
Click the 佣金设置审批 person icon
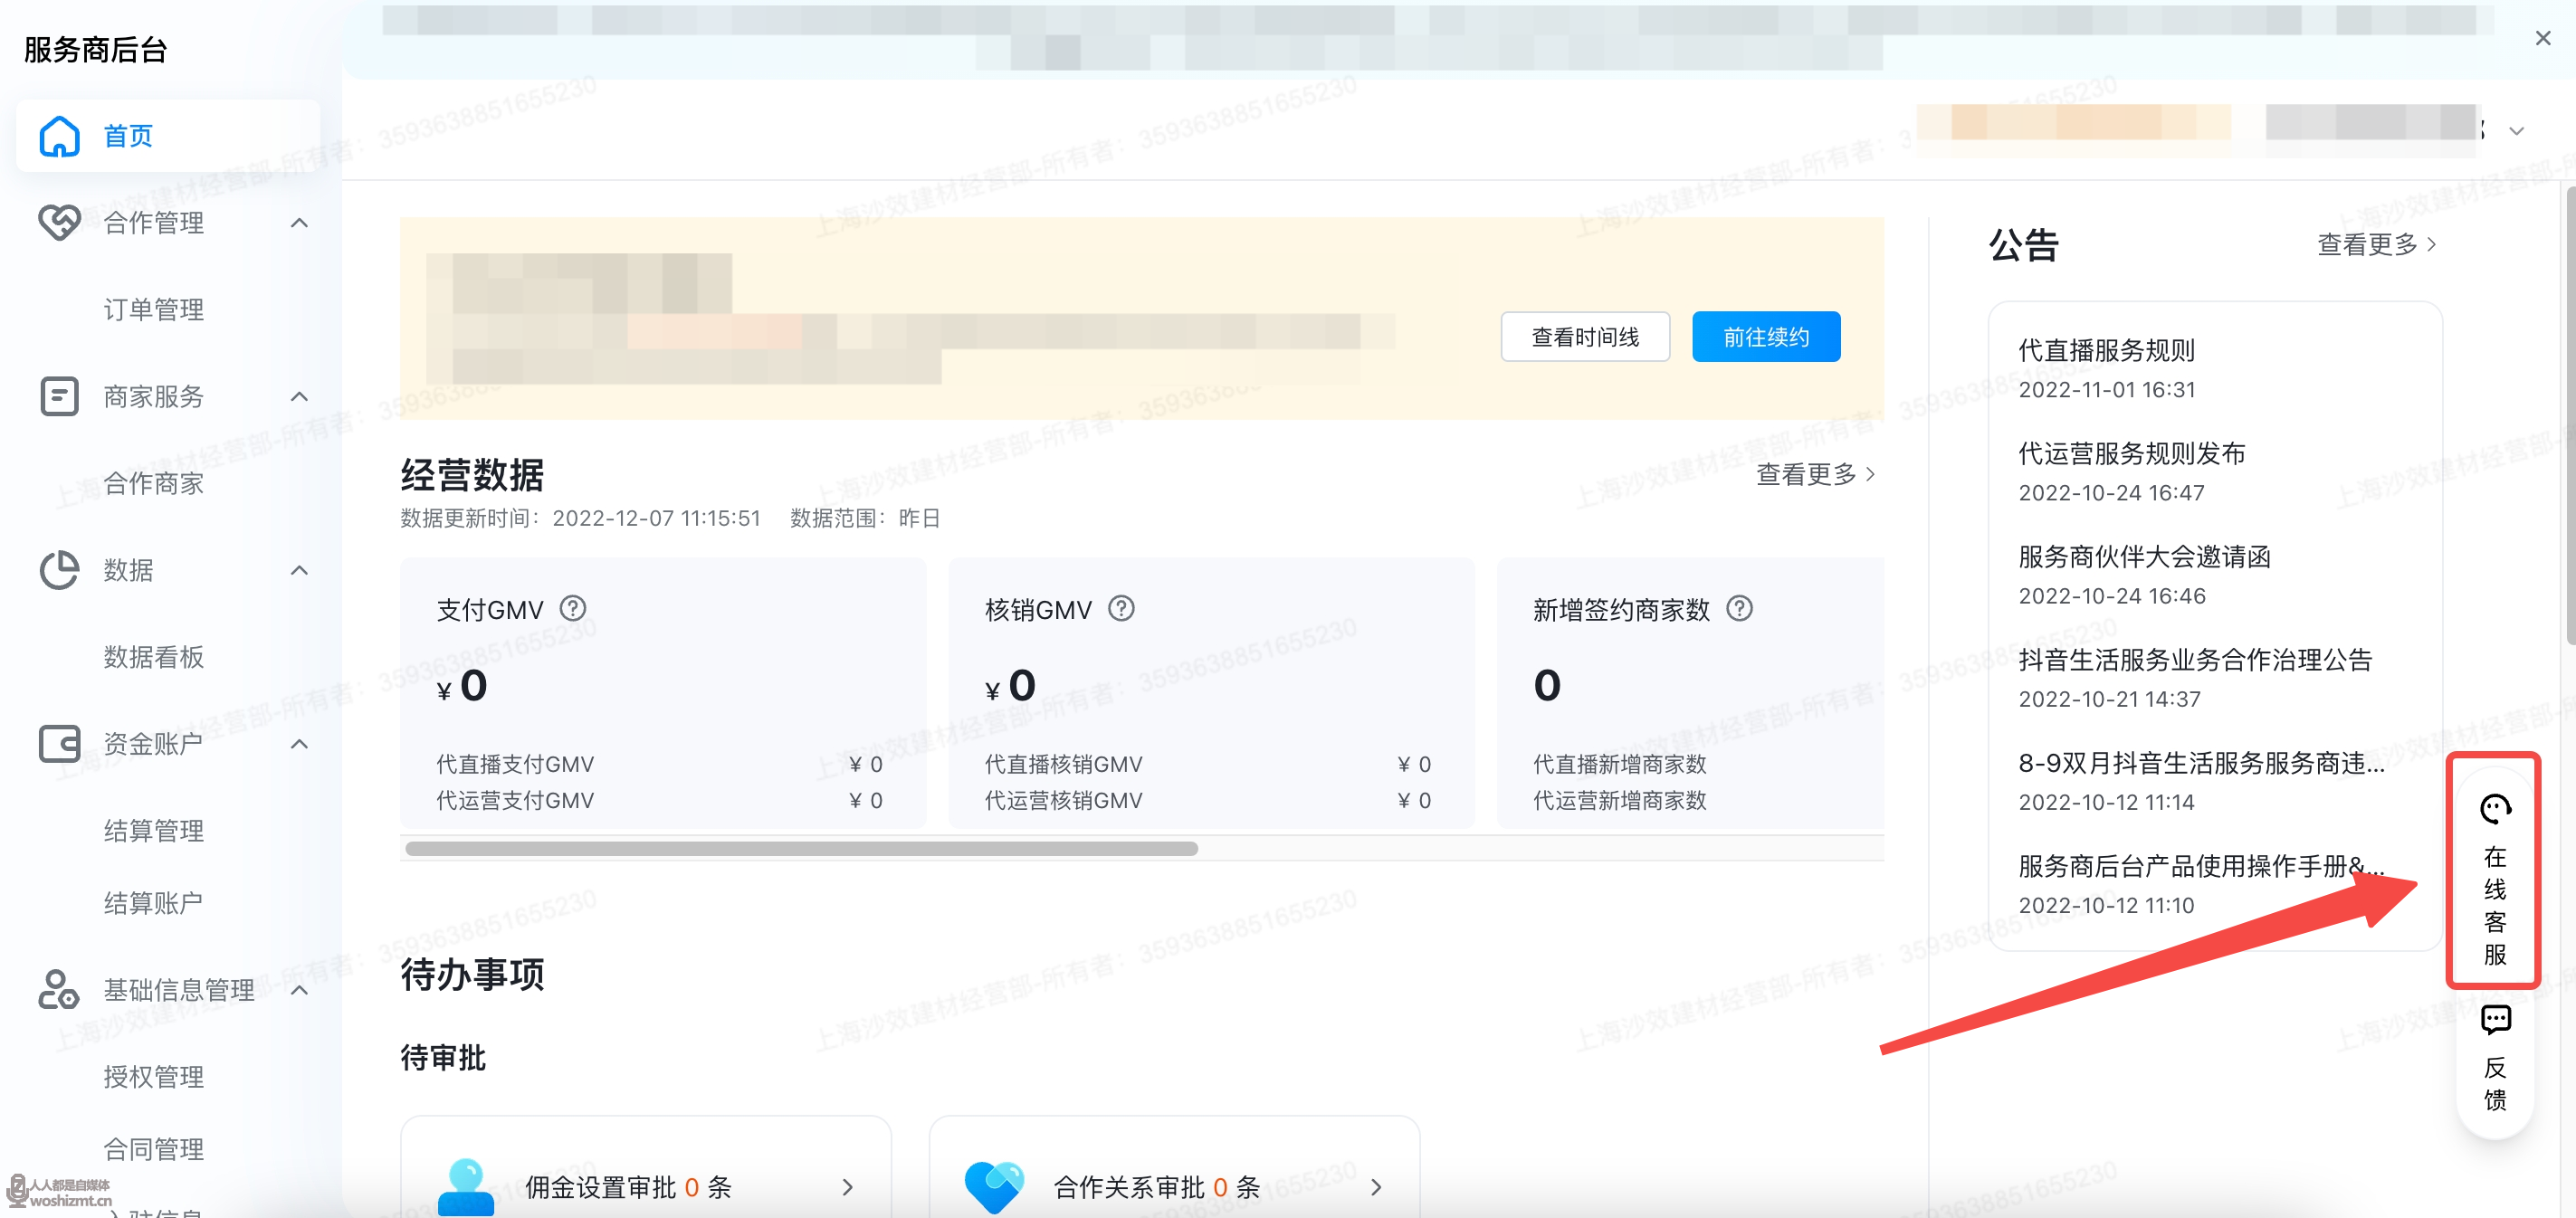coord(466,1188)
